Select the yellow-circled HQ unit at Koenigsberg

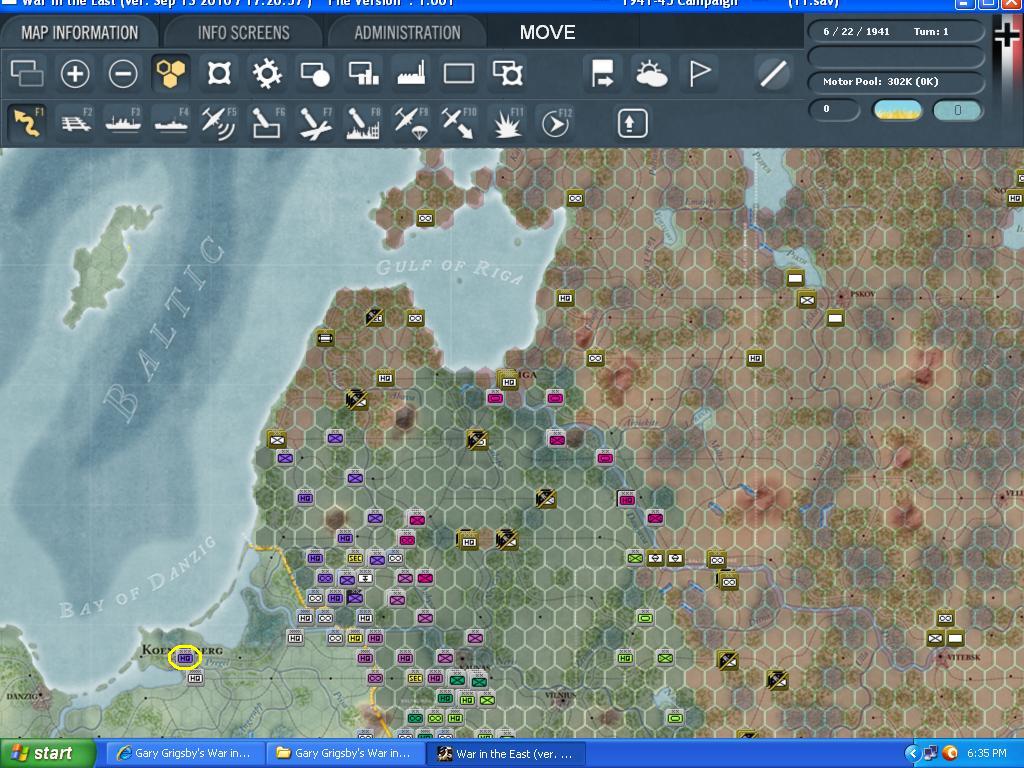pos(185,658)
